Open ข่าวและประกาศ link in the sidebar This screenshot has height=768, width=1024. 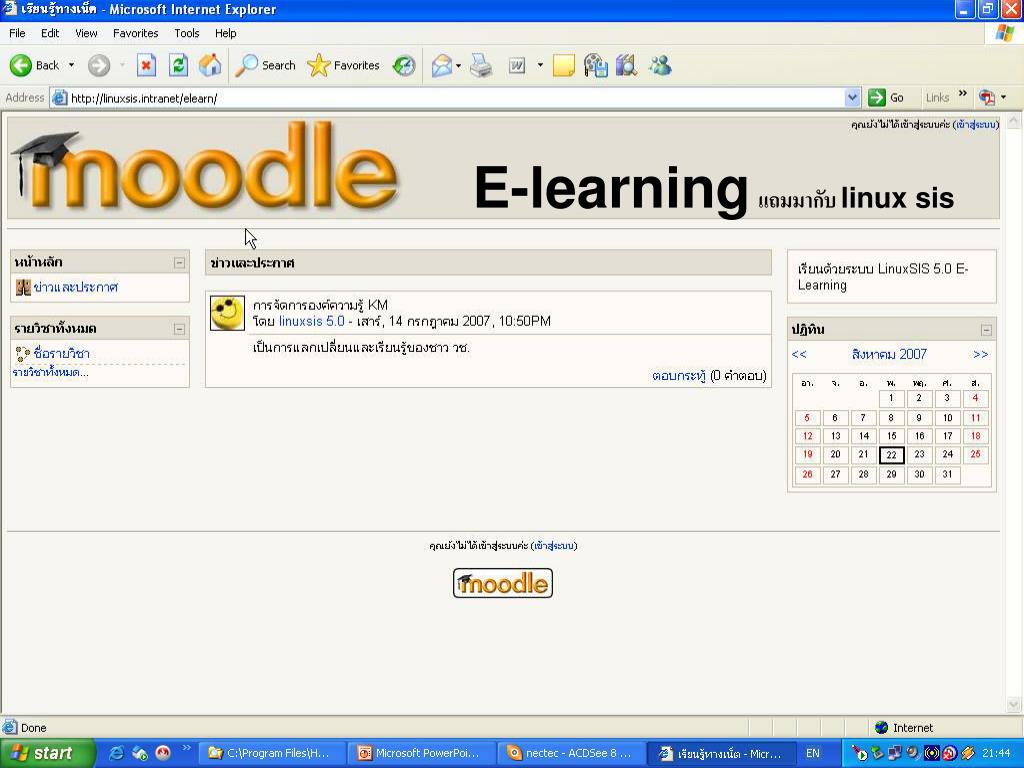pos(76,287)
